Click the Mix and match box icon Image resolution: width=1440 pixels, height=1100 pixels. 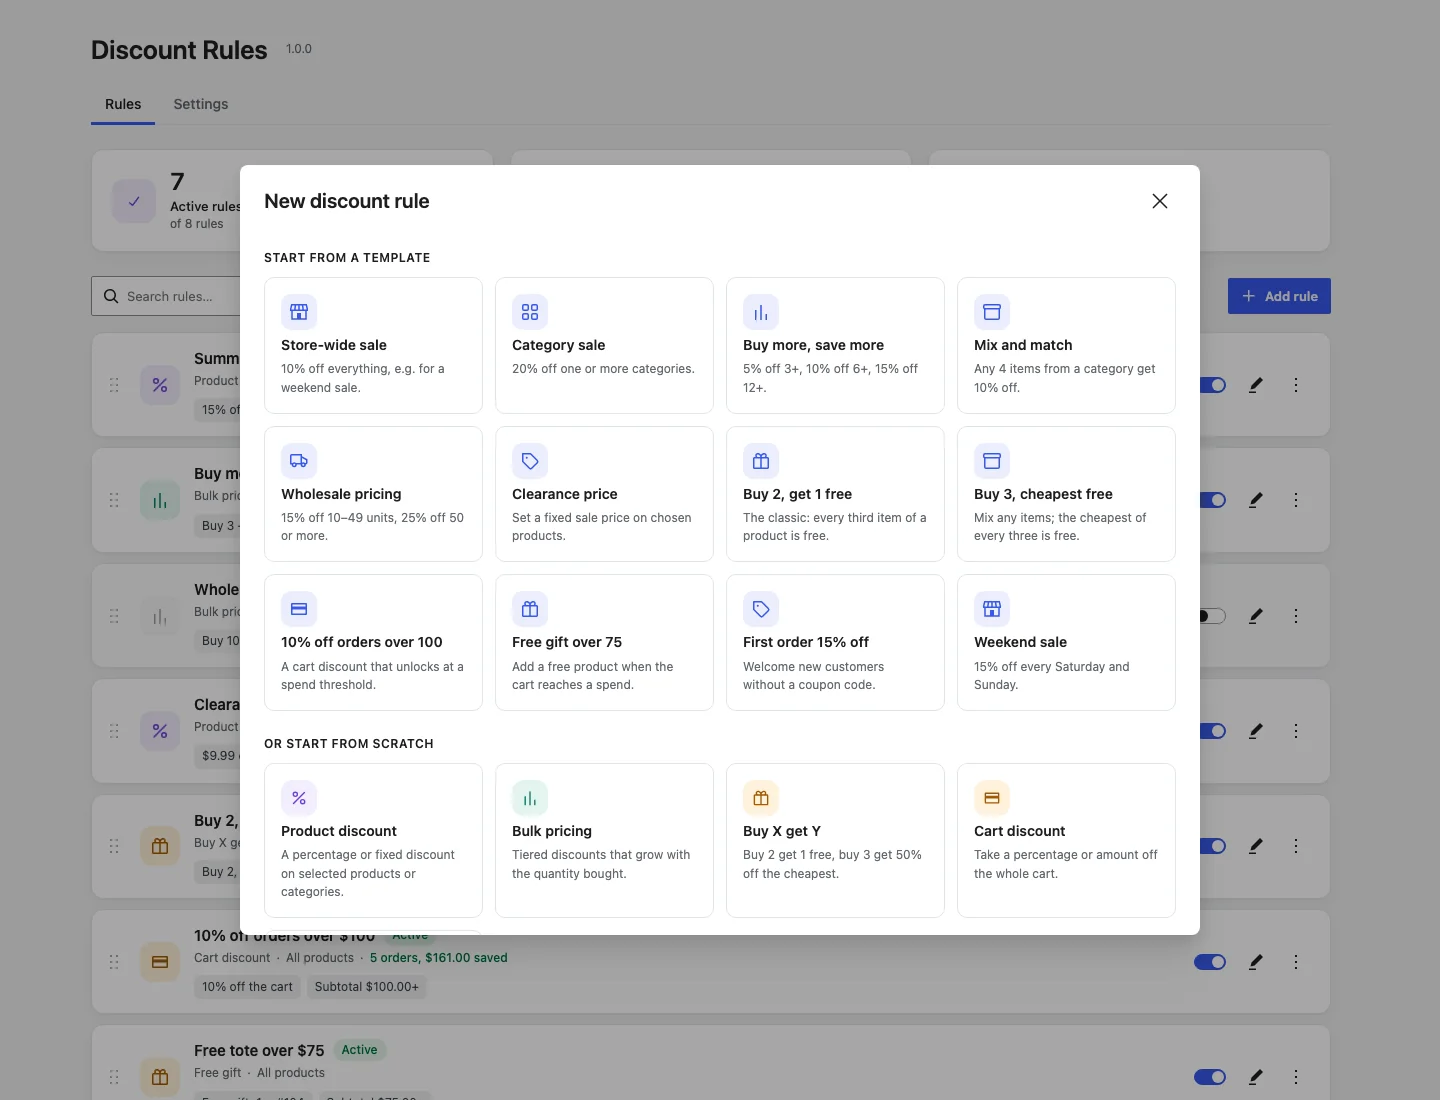[x=992, y=312]
